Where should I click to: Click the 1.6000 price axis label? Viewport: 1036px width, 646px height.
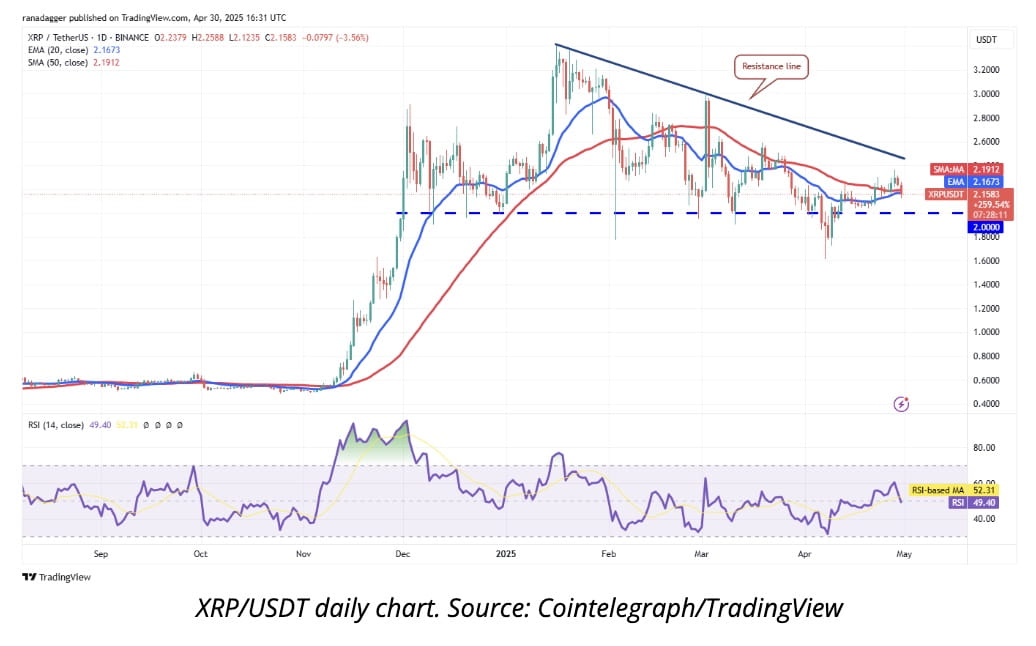(986, 261)
